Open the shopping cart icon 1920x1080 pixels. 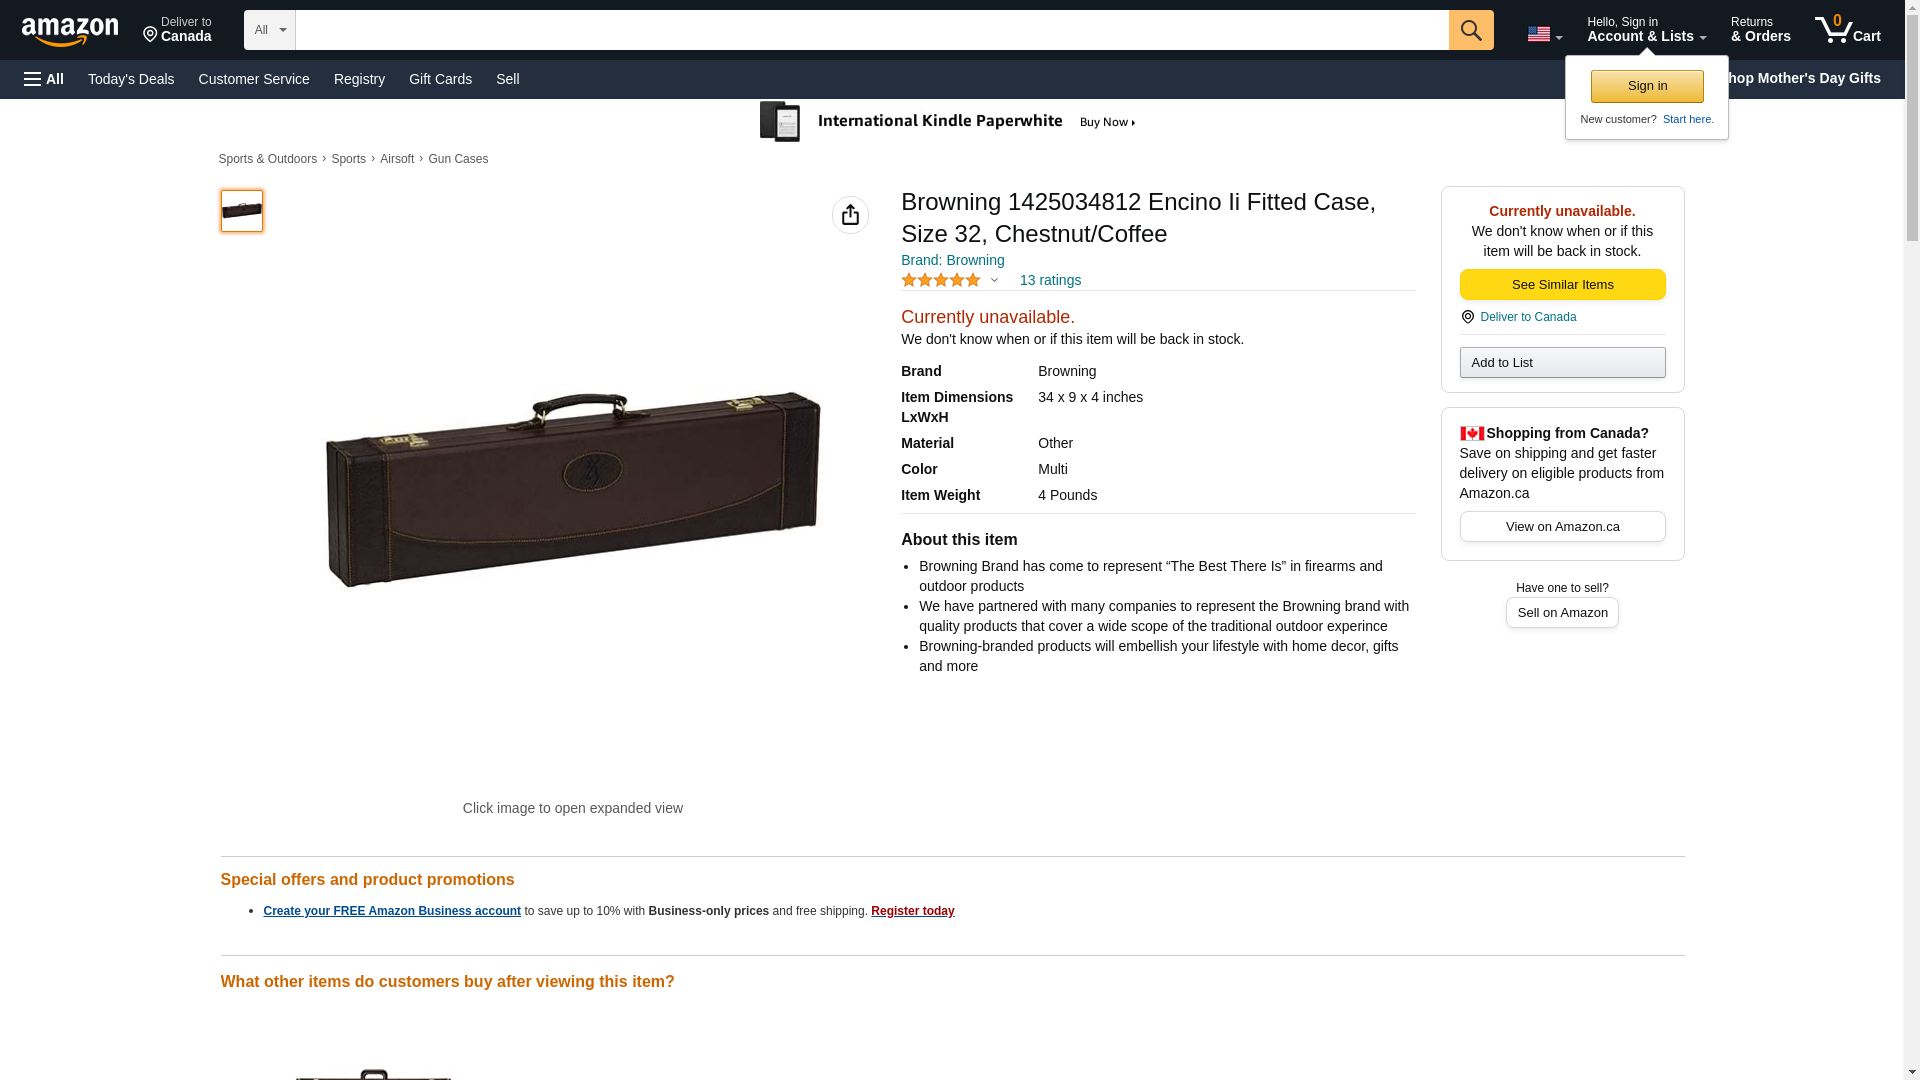pyautogui.click(x=1847, y=30)
